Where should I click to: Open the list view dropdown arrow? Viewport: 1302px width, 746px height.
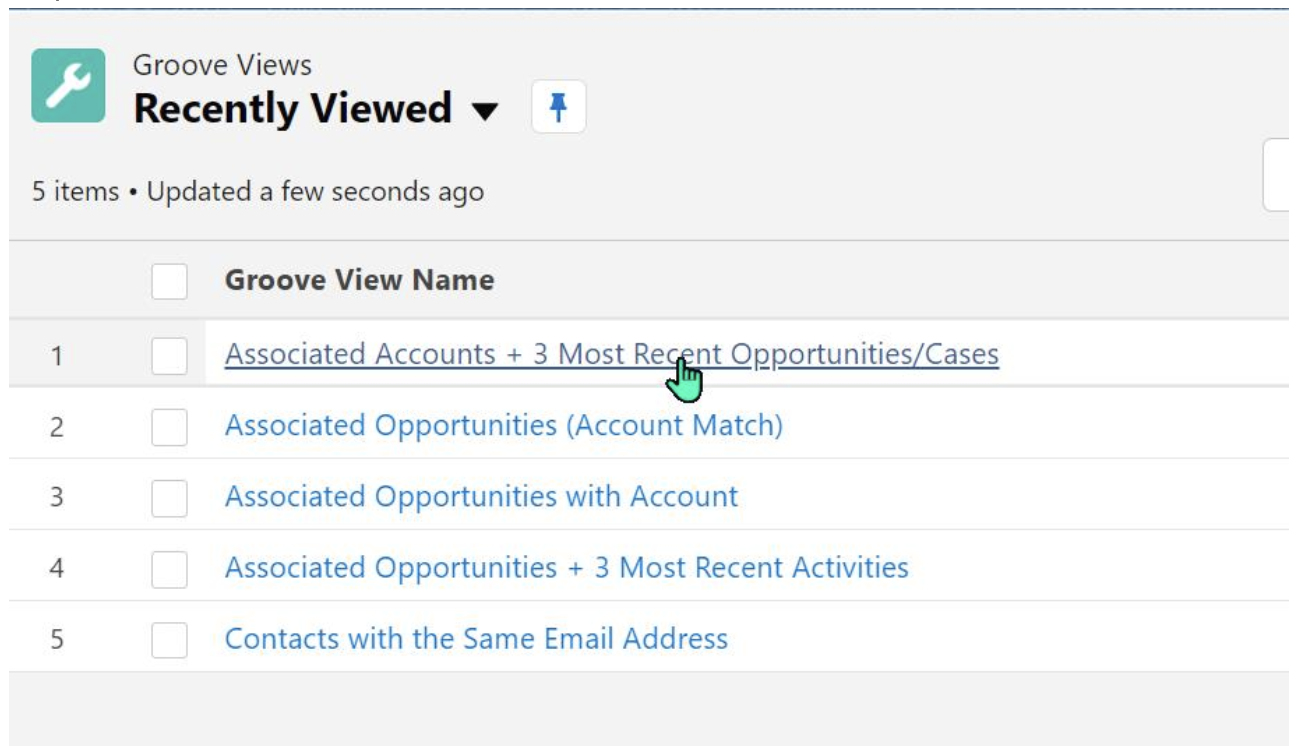click(x=485, y=110)
